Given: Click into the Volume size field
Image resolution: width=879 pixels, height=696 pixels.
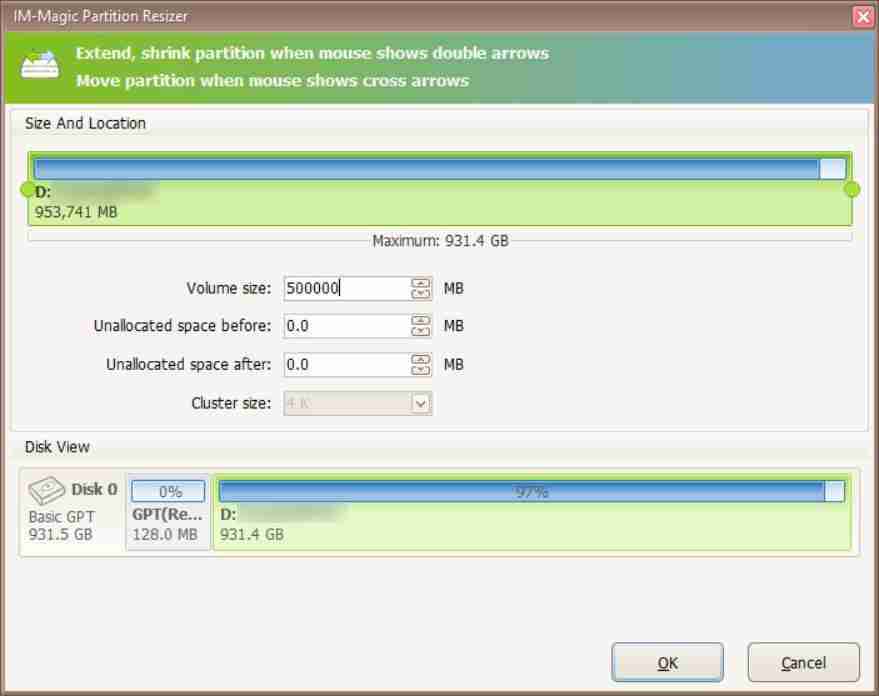Looking at the screenshot, I should point(347,289).
